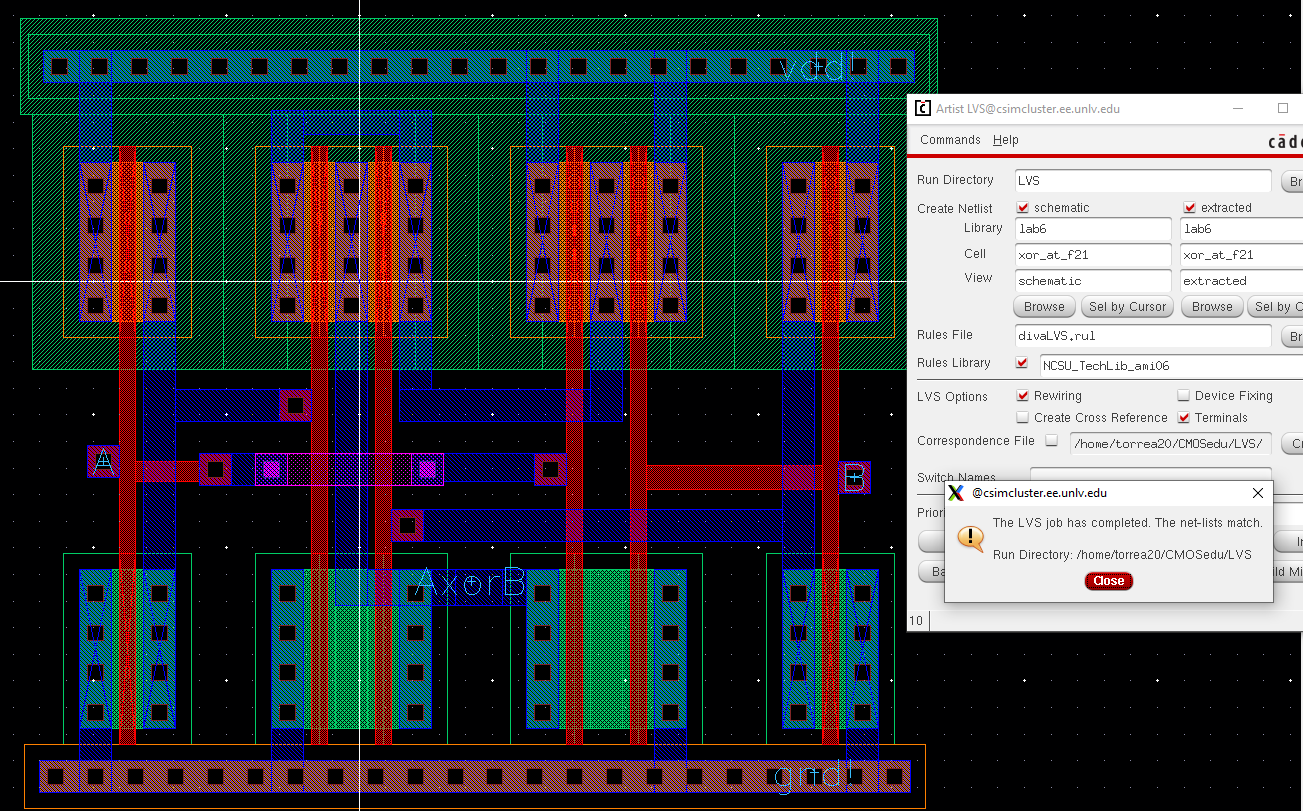Click the Run Directory path text in popup
Screen dimensions: 1303x811
click(1122, 554)
